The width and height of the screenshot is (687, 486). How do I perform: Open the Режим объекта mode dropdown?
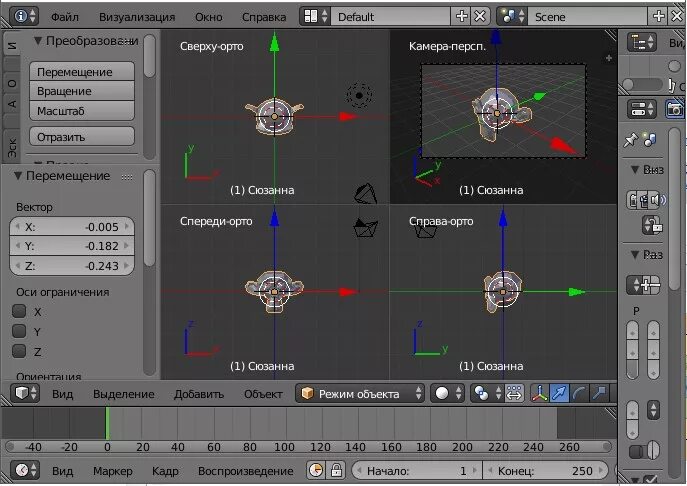360,393
